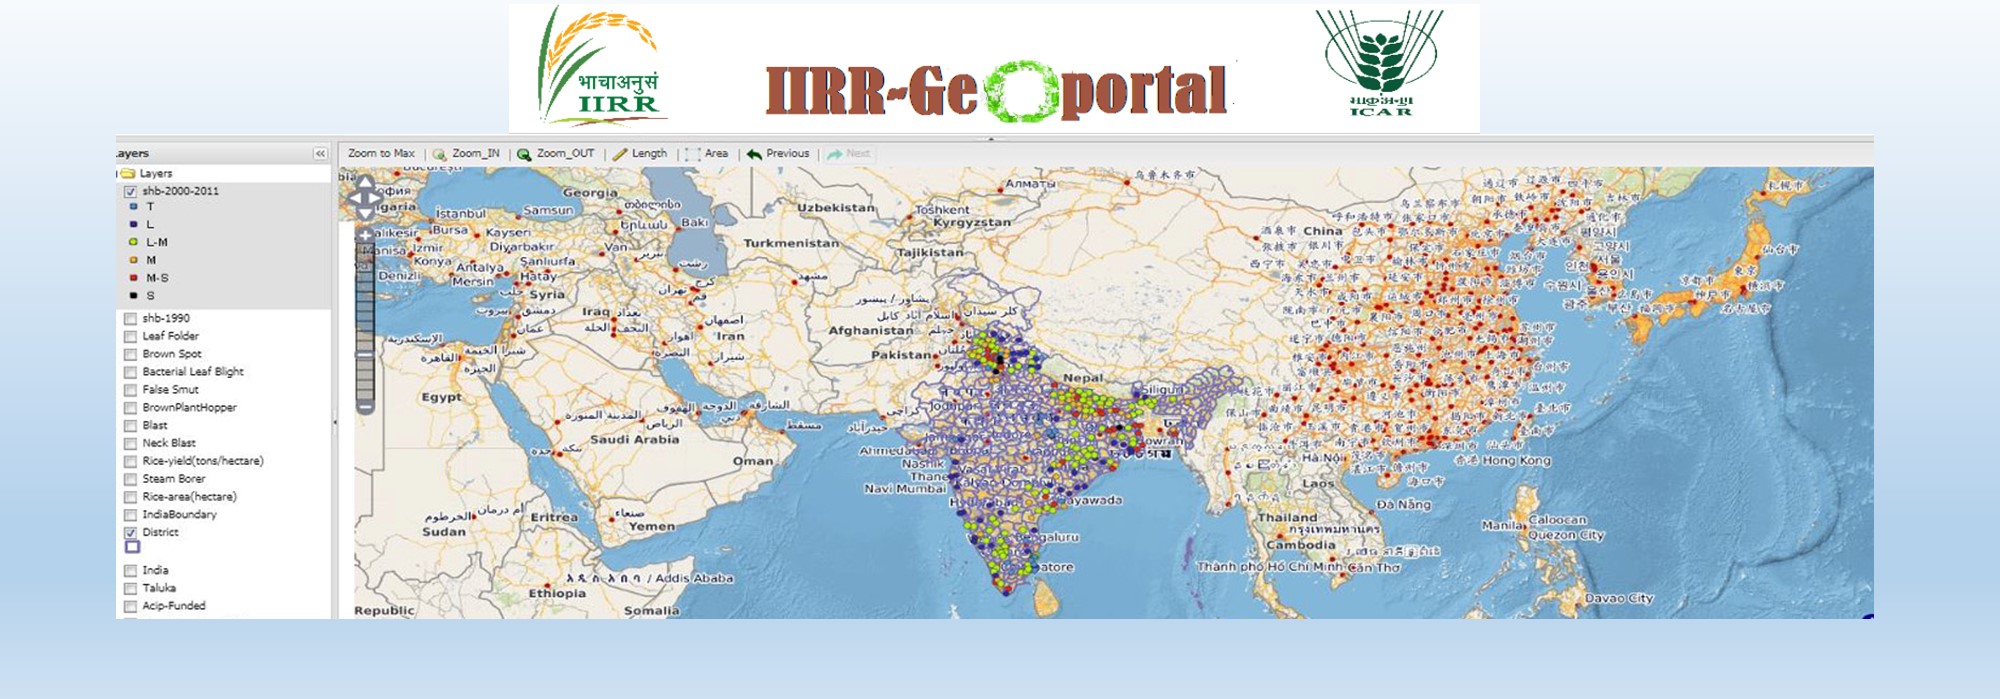Click the plus zoom button on map
Screen dimensions: 2000x699
click(365, 234)
